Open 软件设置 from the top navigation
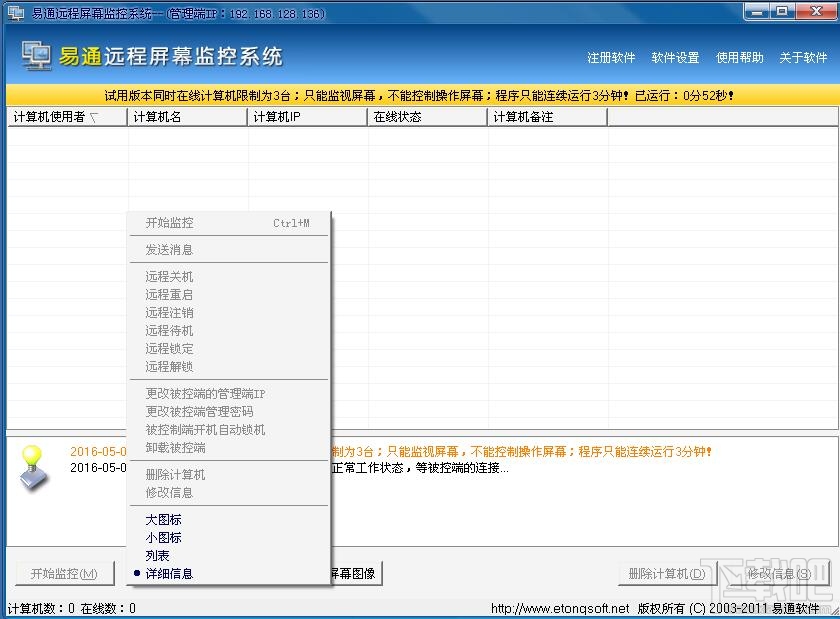Viewport: 840px width, 619px height. pyautogui.click(x=675, y=57)
